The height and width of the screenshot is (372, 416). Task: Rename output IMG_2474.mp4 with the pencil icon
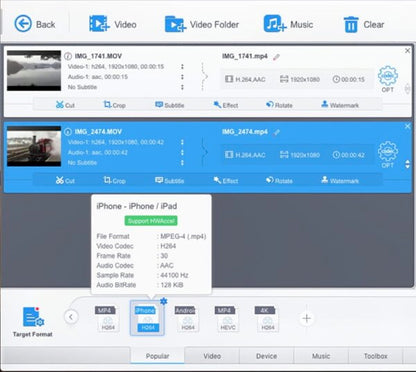point(276,132)
